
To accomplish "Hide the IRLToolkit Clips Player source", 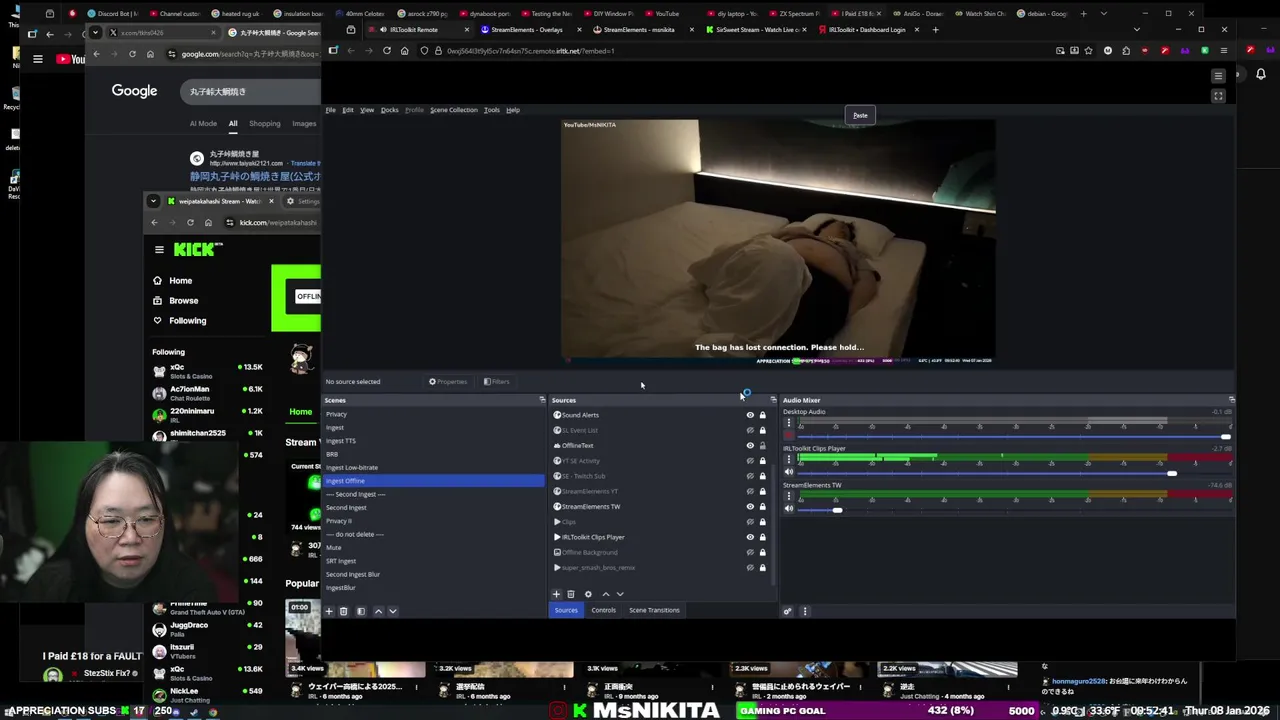I will [750, 537].
